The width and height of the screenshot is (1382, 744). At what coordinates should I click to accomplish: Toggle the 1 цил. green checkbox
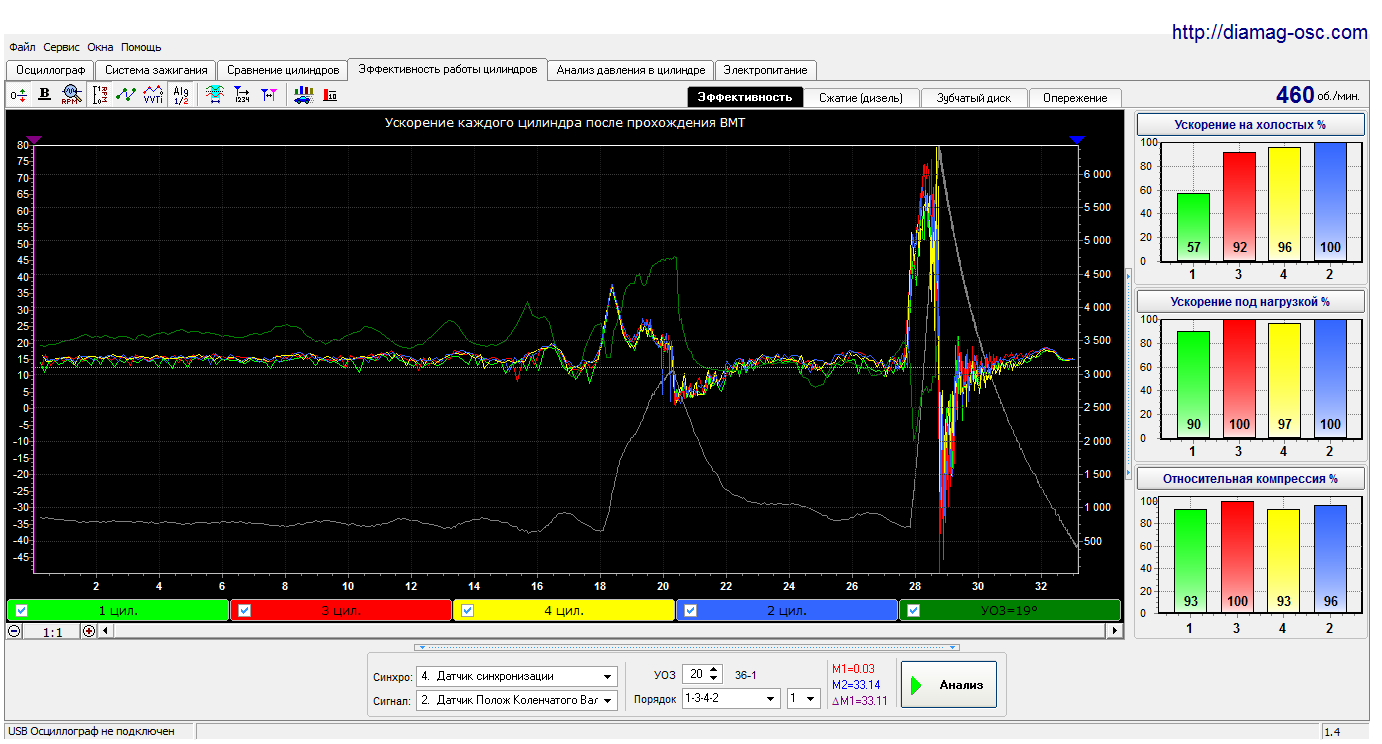coord(22,610)
